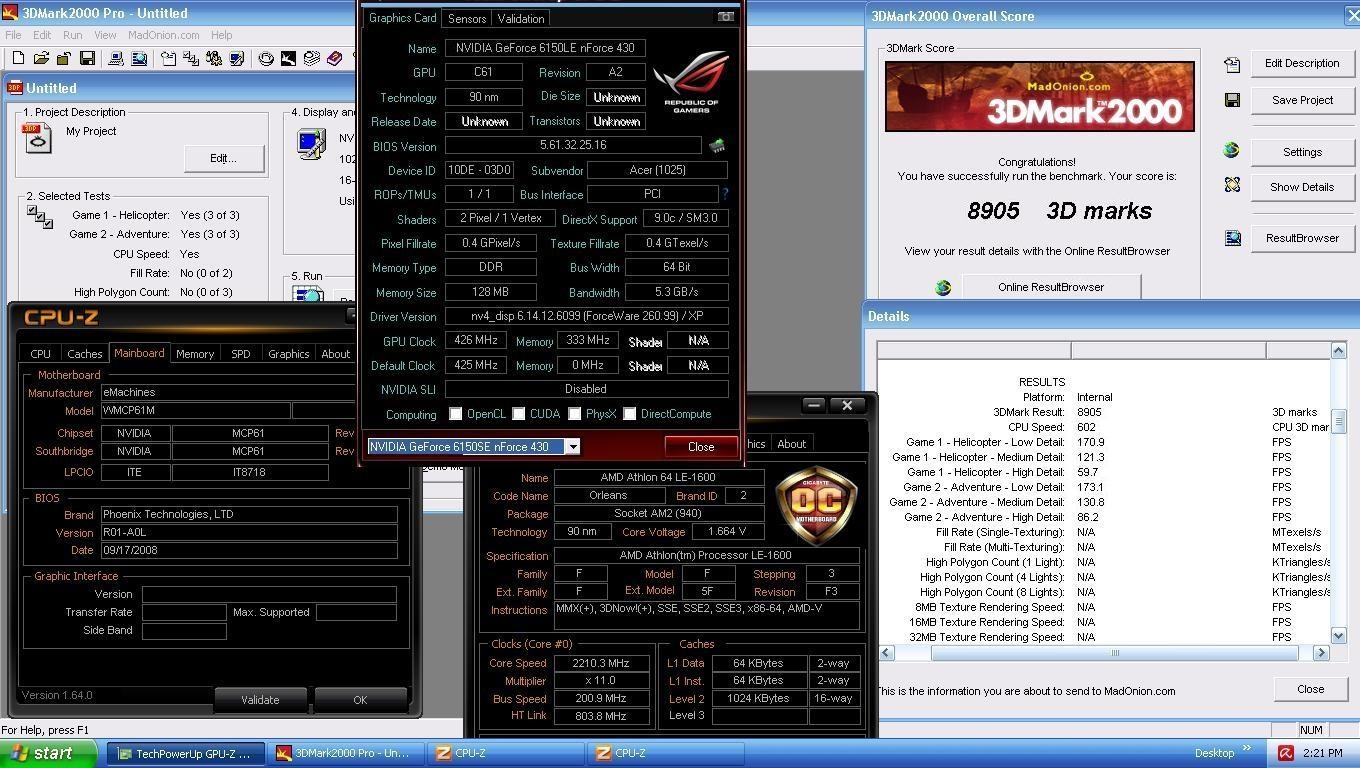The image size is (1360, 768).
Task: Enable the PhysX checkbox
Action: click(575, 414)
